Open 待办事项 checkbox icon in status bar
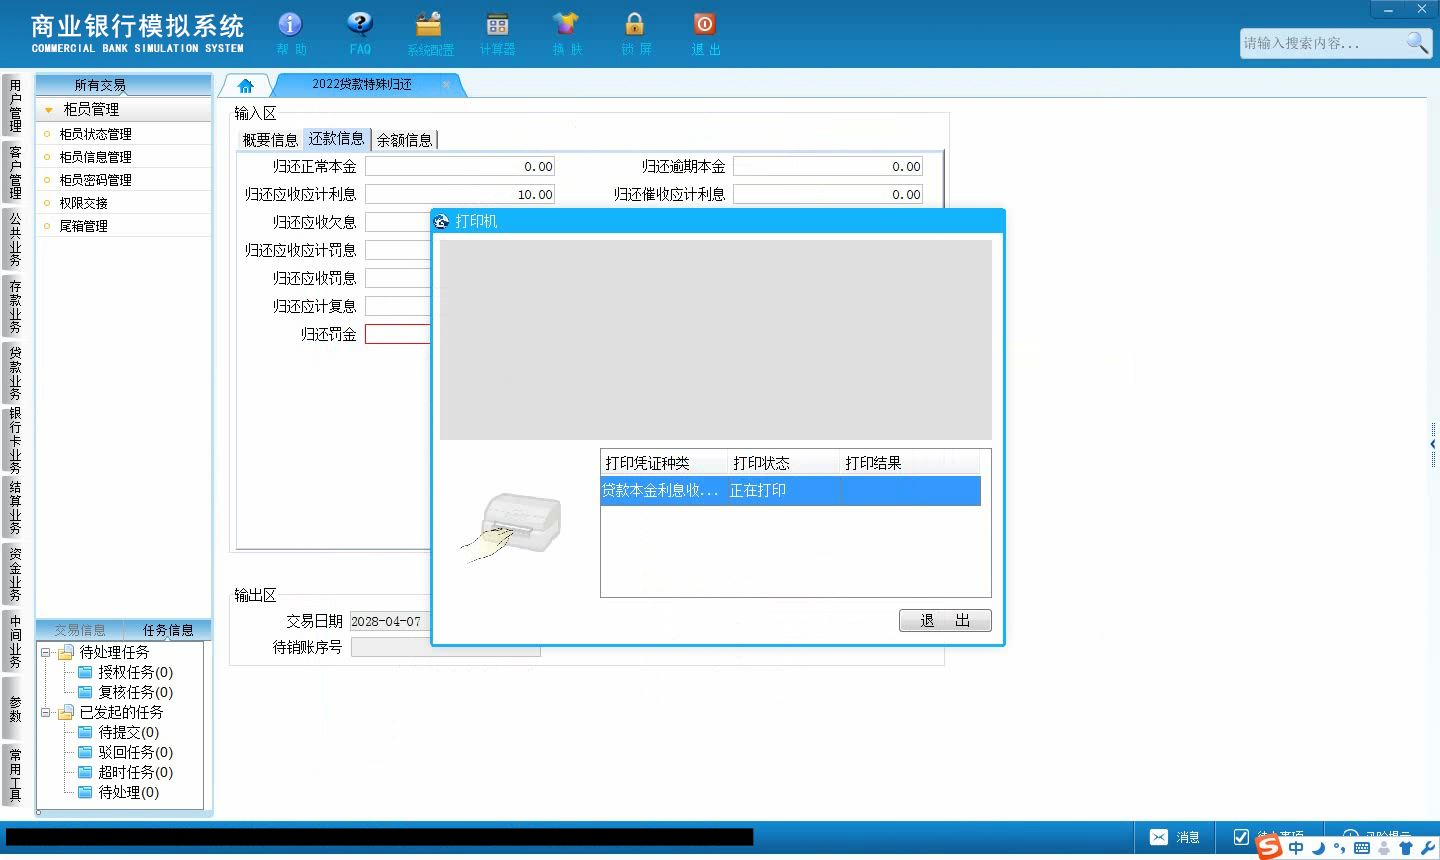1440x860 pixels. click(1241, 836)
